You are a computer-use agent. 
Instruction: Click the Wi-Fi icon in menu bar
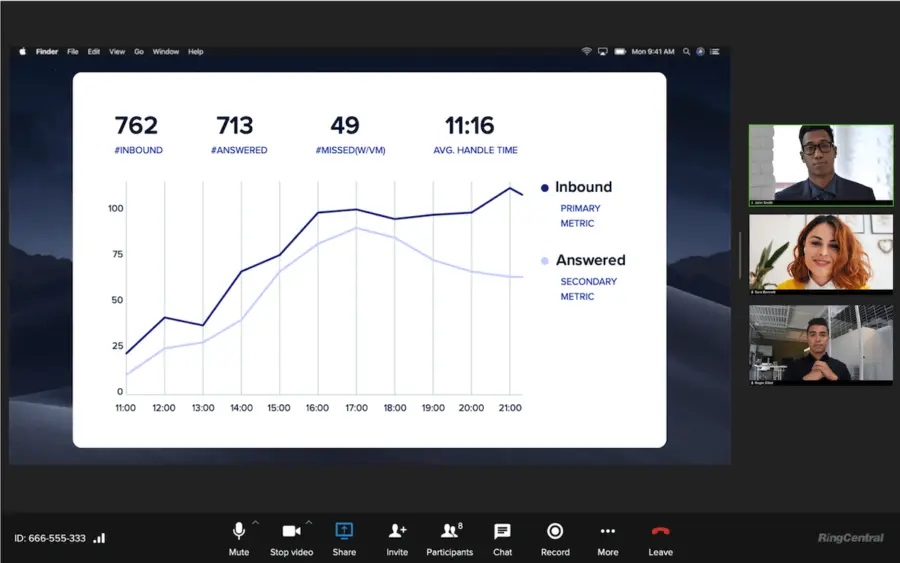(586, 52)
